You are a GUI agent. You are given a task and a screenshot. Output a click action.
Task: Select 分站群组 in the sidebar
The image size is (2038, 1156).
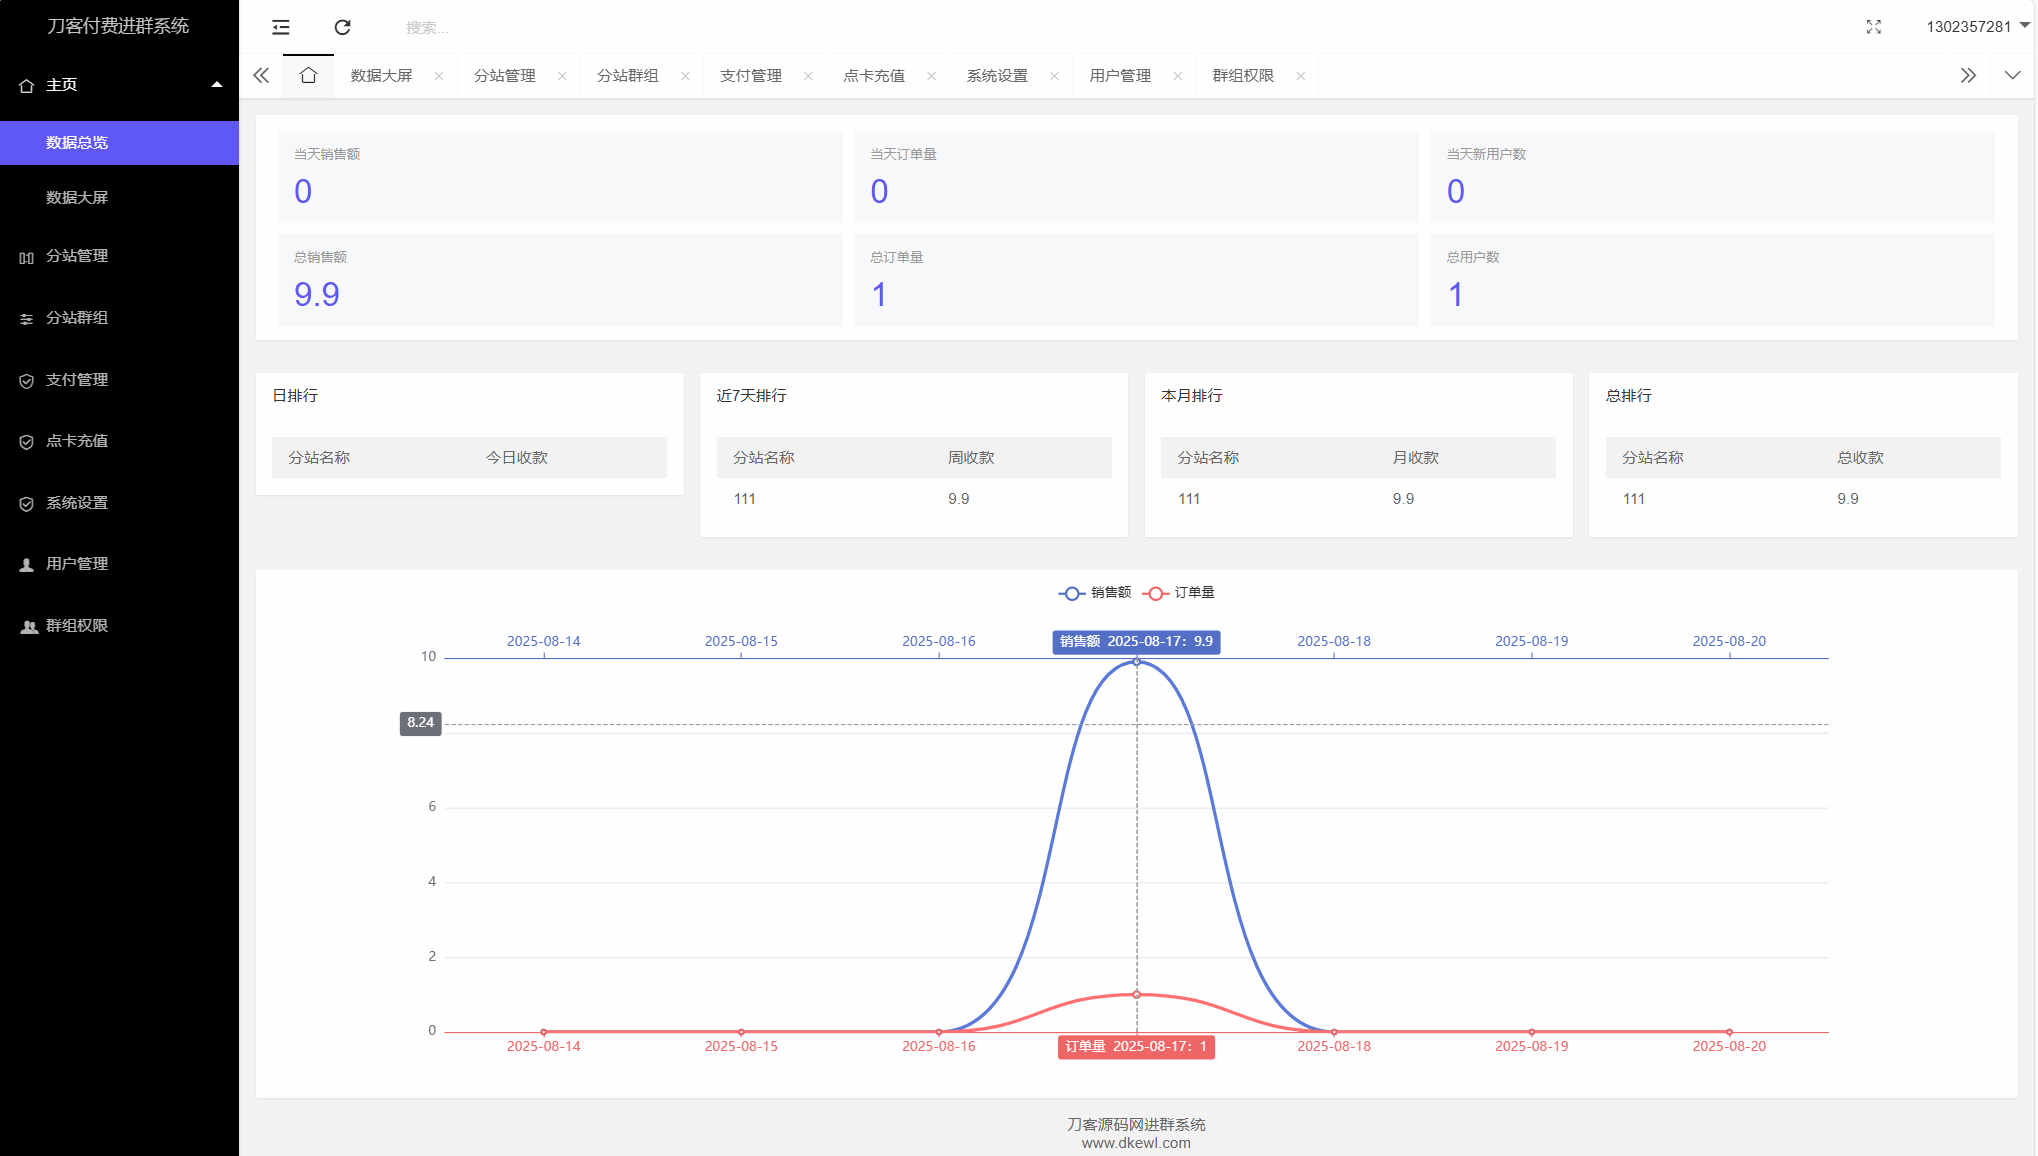76,318
